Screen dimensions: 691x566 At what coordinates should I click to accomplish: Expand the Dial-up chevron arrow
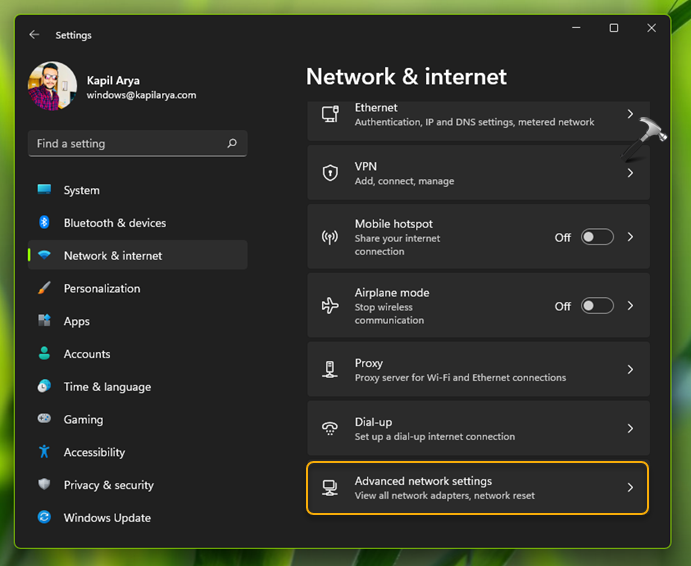[x=630, y=429]
